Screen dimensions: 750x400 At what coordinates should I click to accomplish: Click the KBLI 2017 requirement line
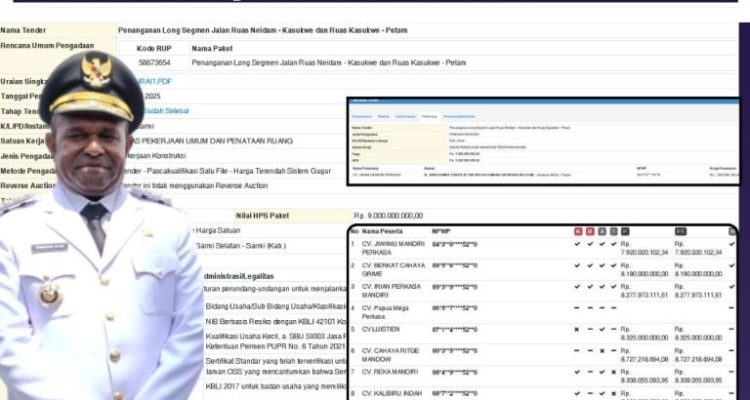(x=276, y=386)
